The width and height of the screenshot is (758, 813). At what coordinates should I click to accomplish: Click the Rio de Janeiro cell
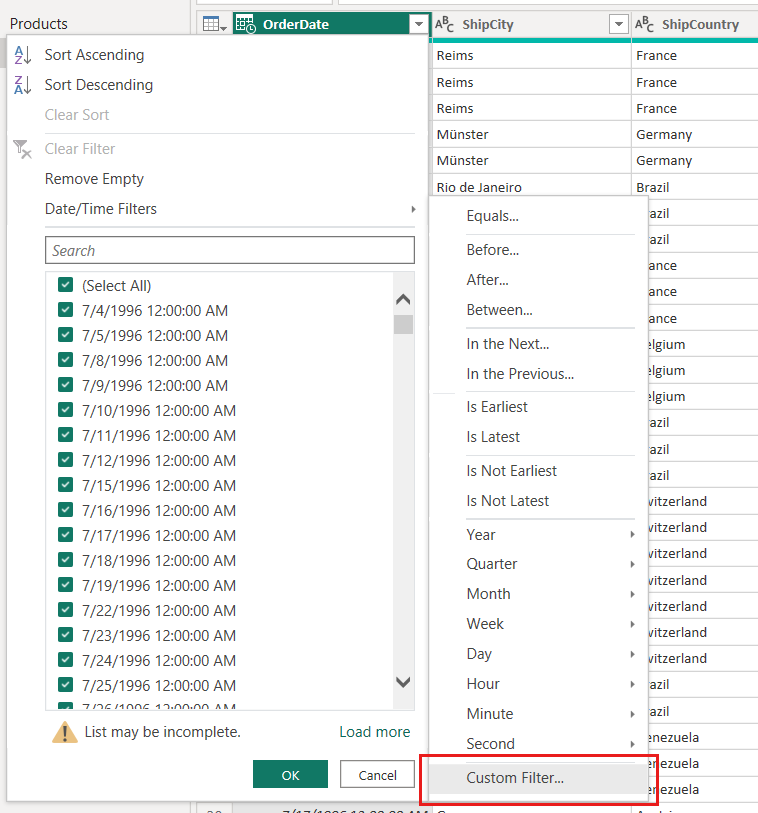pos(531,187)
